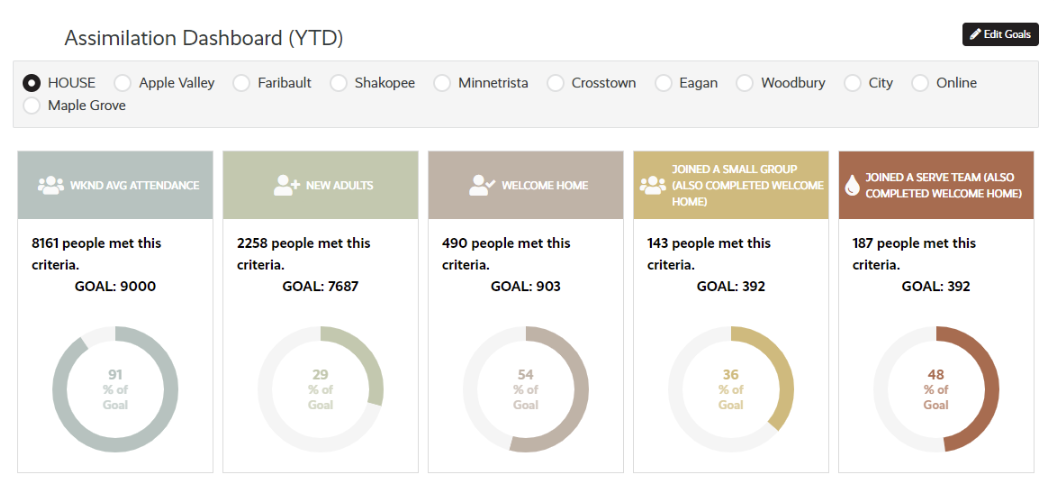The image size is (1054, 493).
Task: Select the Online radio button
Action: click(x=920, y=83)
